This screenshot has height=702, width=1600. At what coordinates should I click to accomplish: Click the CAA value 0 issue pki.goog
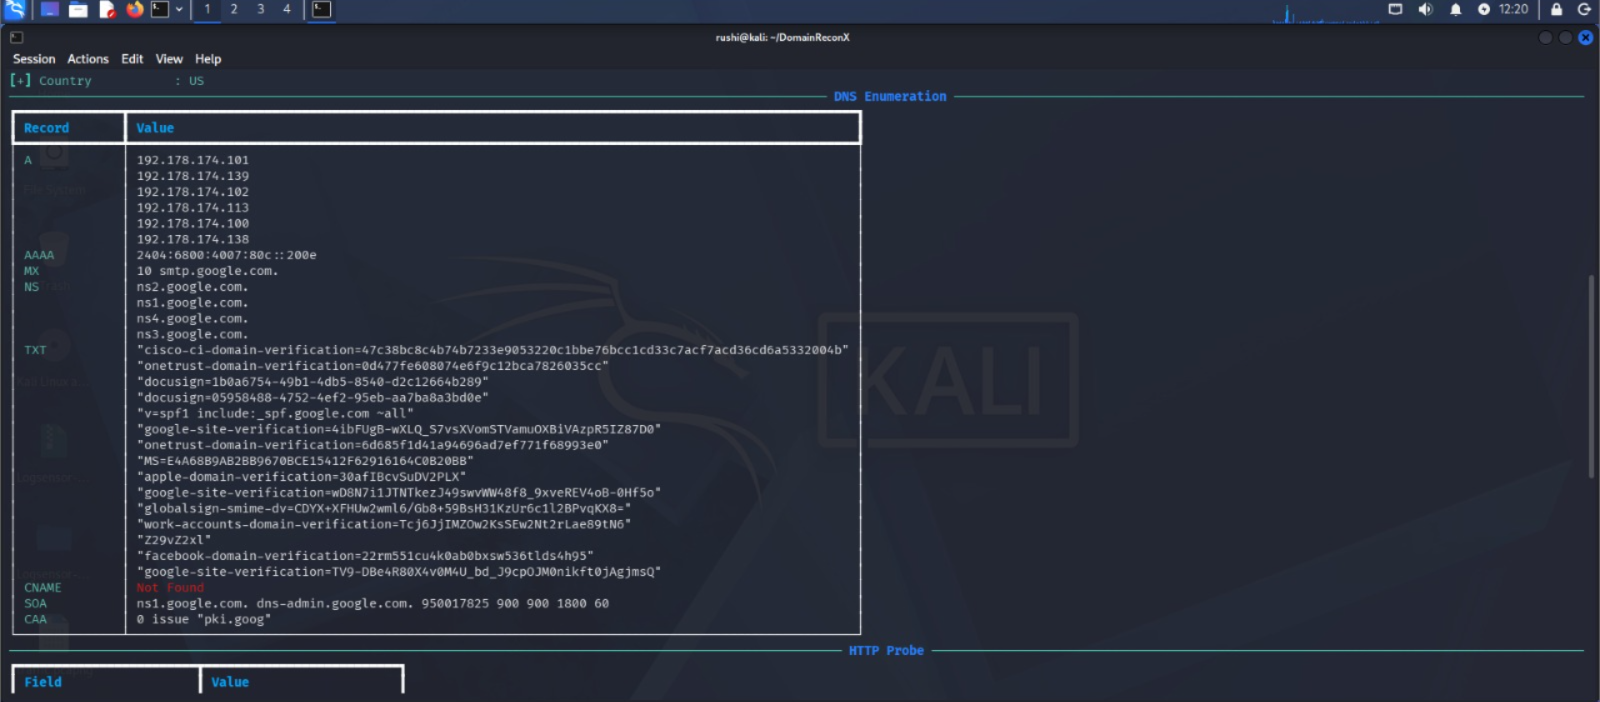pos(204,620)
